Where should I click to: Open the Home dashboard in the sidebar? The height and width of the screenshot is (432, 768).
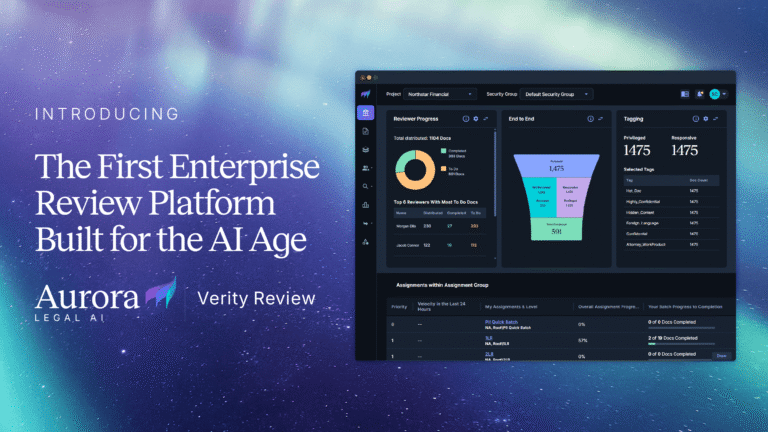pyautogui.click(x=366, y=112)
